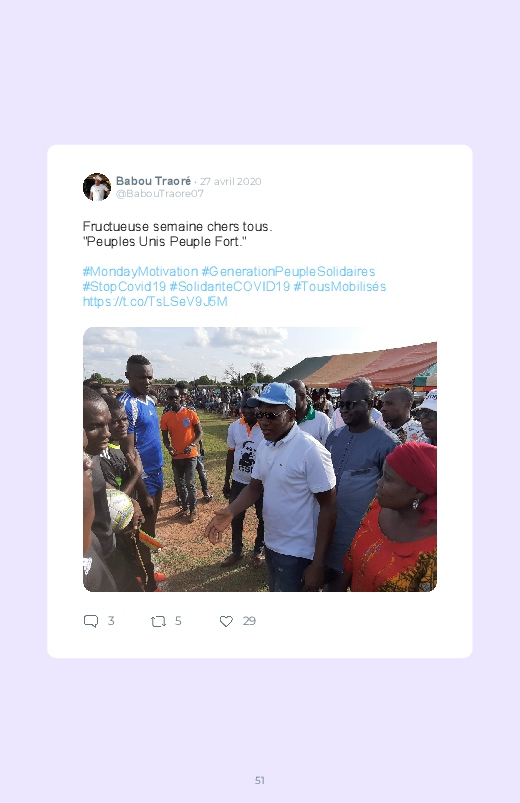Click the text "Fructueuse semaine chers tous."
This screenshot has height=803, width=520.
click(x=178, y=226)
